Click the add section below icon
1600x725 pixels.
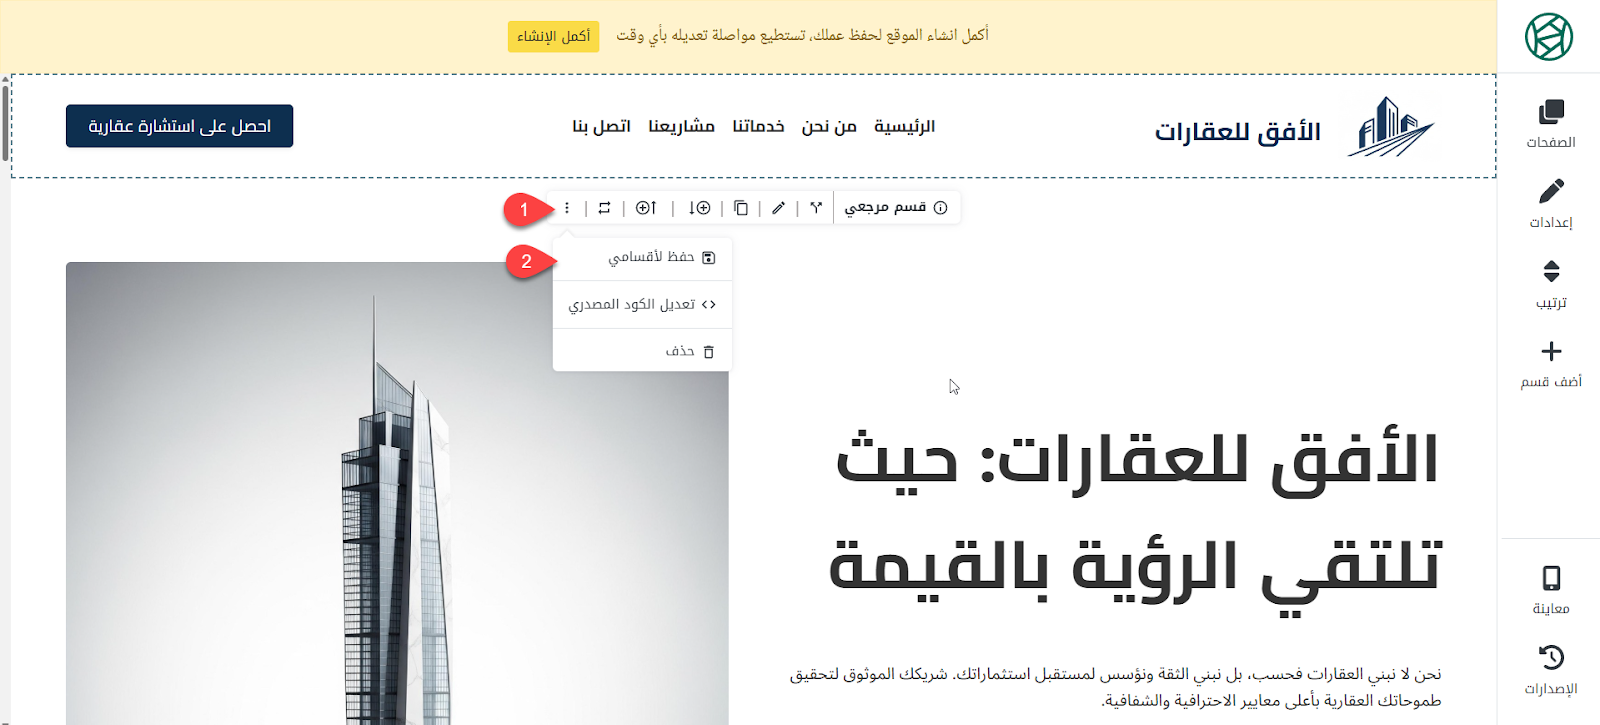(699, 208)
